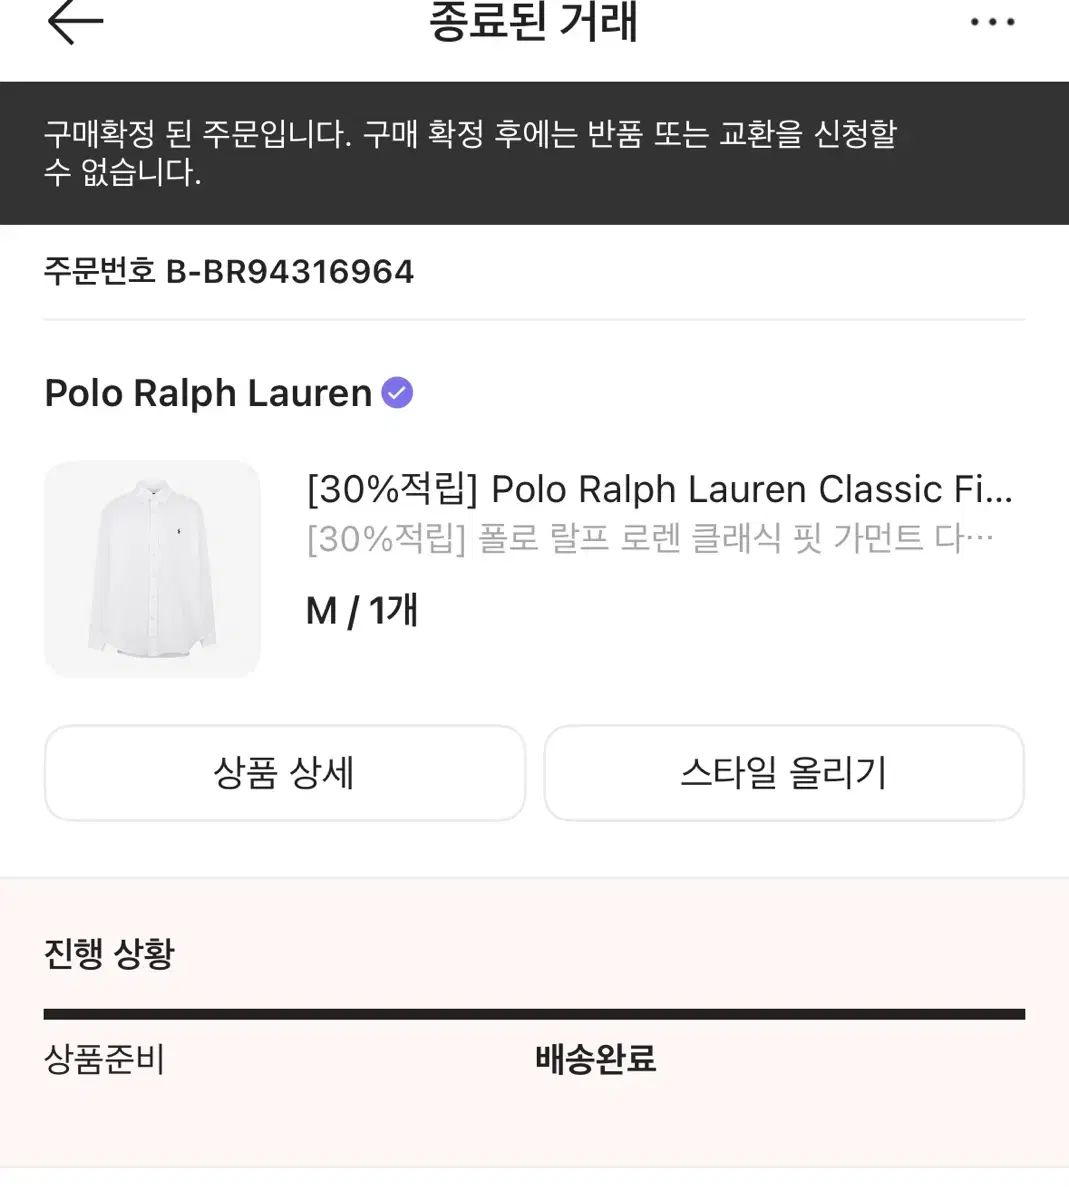Open the three-dot more options menu

point(992,22)
